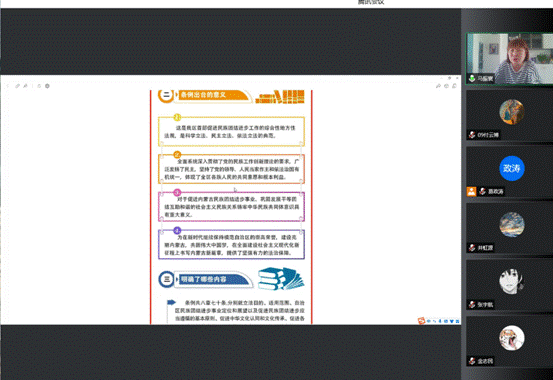This screenshot has height=380, width=553.
Task: Click the round globe-like icon in right toolbar
Action: click(446, 86)
